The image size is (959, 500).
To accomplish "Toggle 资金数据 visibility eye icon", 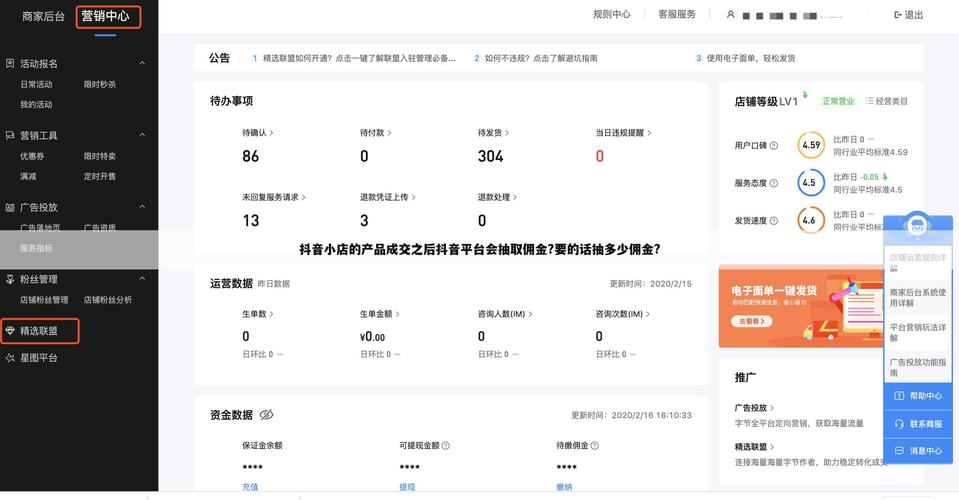I will [266, 415].
